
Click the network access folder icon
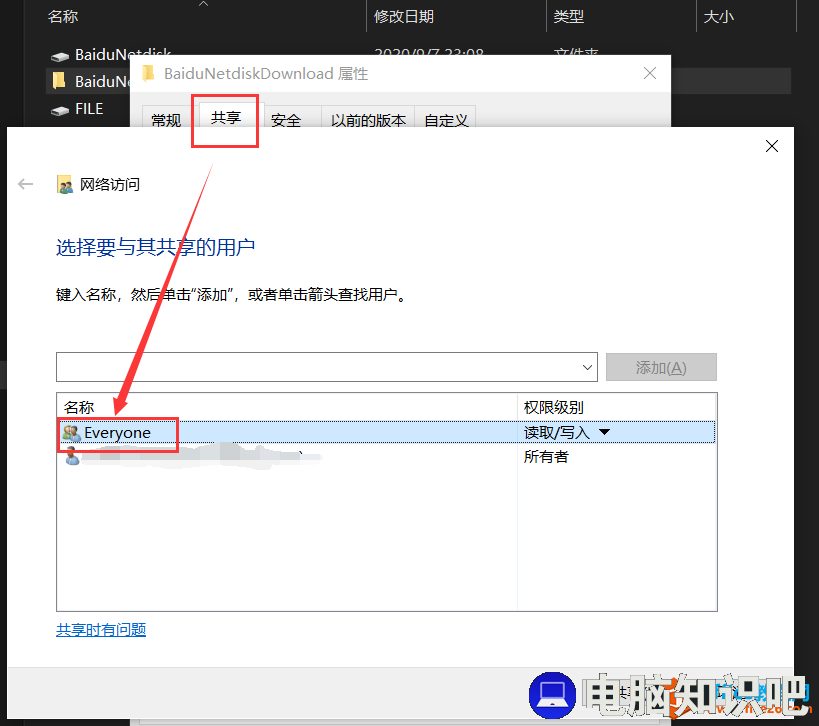pos(65,184)
